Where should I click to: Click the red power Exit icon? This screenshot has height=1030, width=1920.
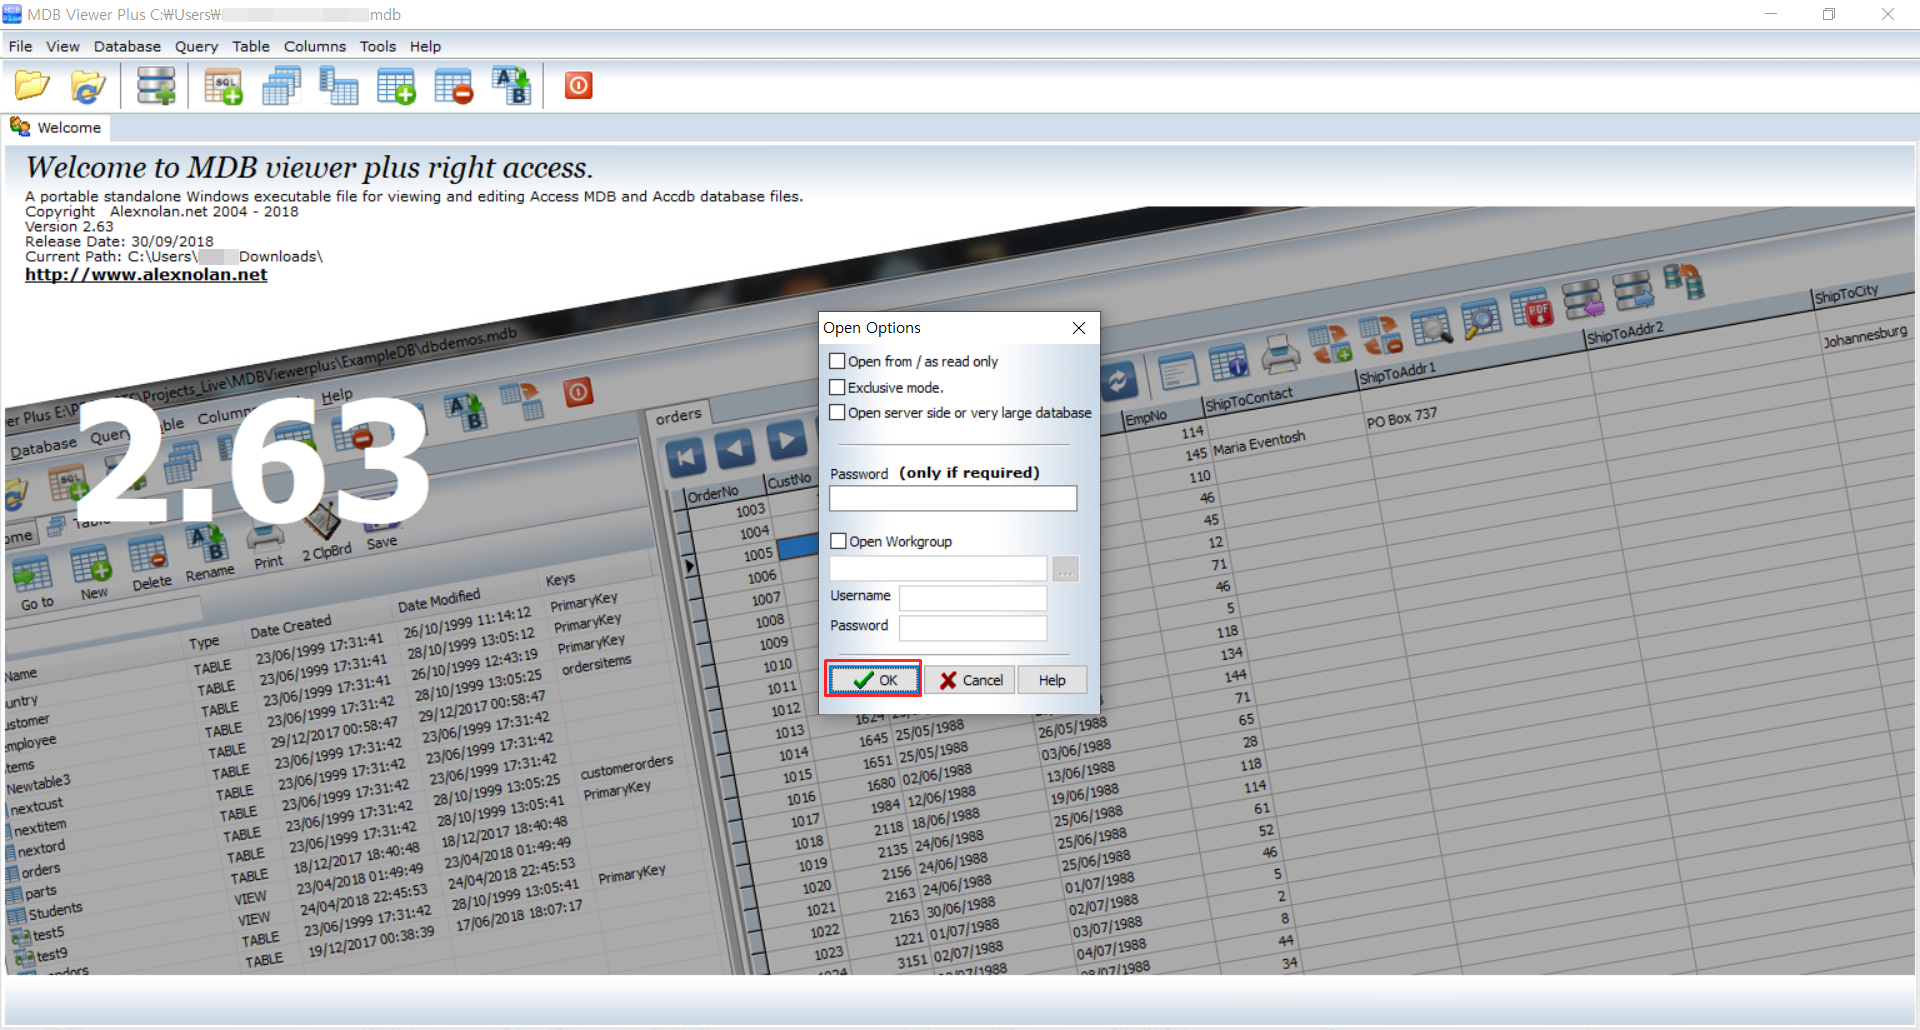tap(579, 86)
